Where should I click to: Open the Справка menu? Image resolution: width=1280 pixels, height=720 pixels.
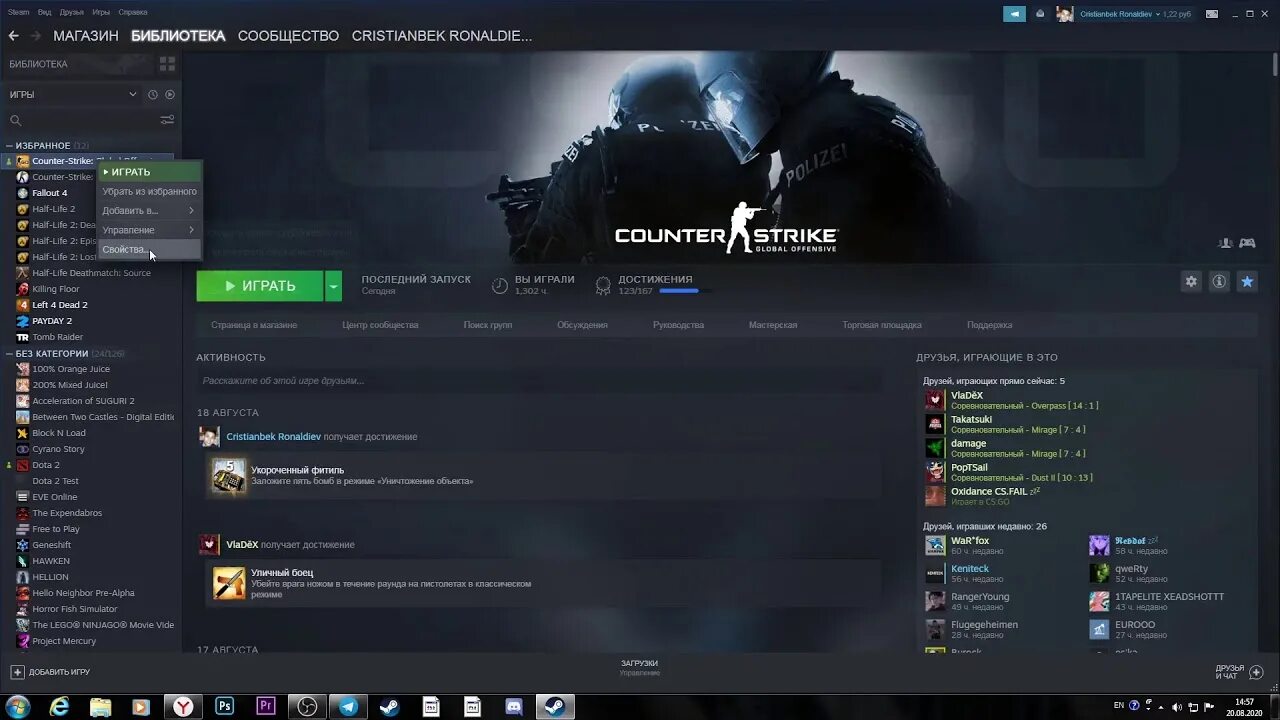132,12
